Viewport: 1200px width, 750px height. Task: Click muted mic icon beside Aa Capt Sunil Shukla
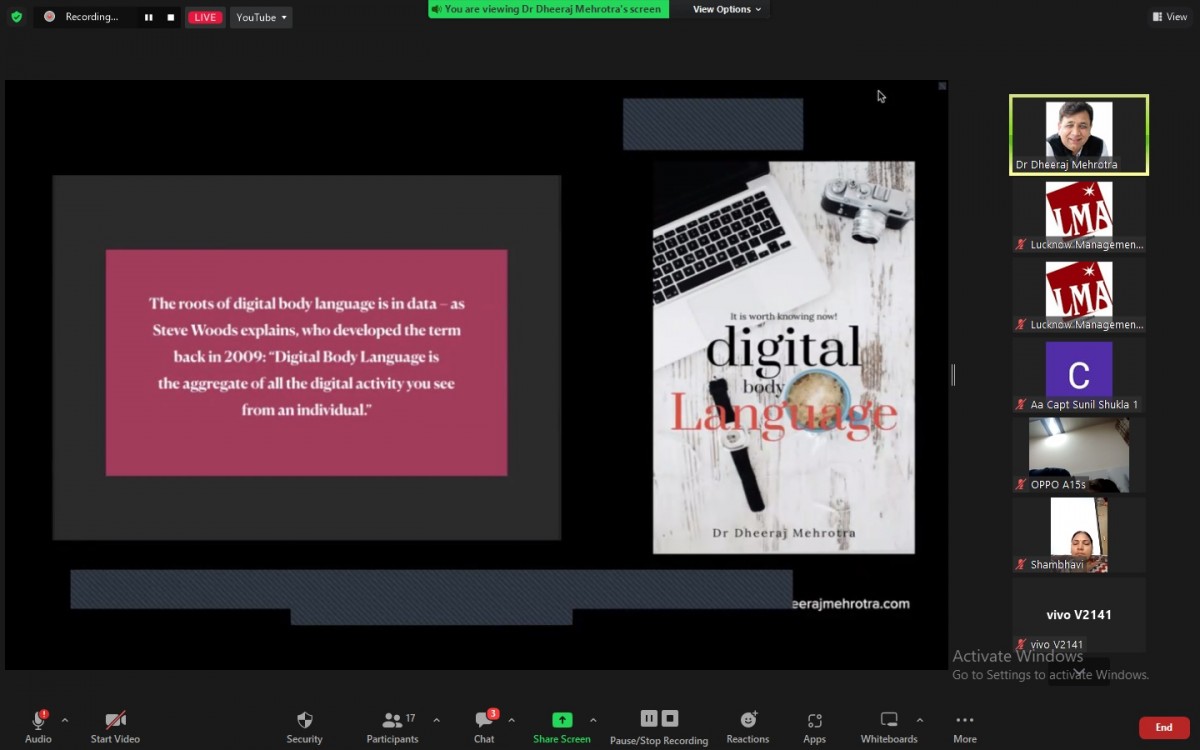pyautogui.click(x=1021, y=405)
